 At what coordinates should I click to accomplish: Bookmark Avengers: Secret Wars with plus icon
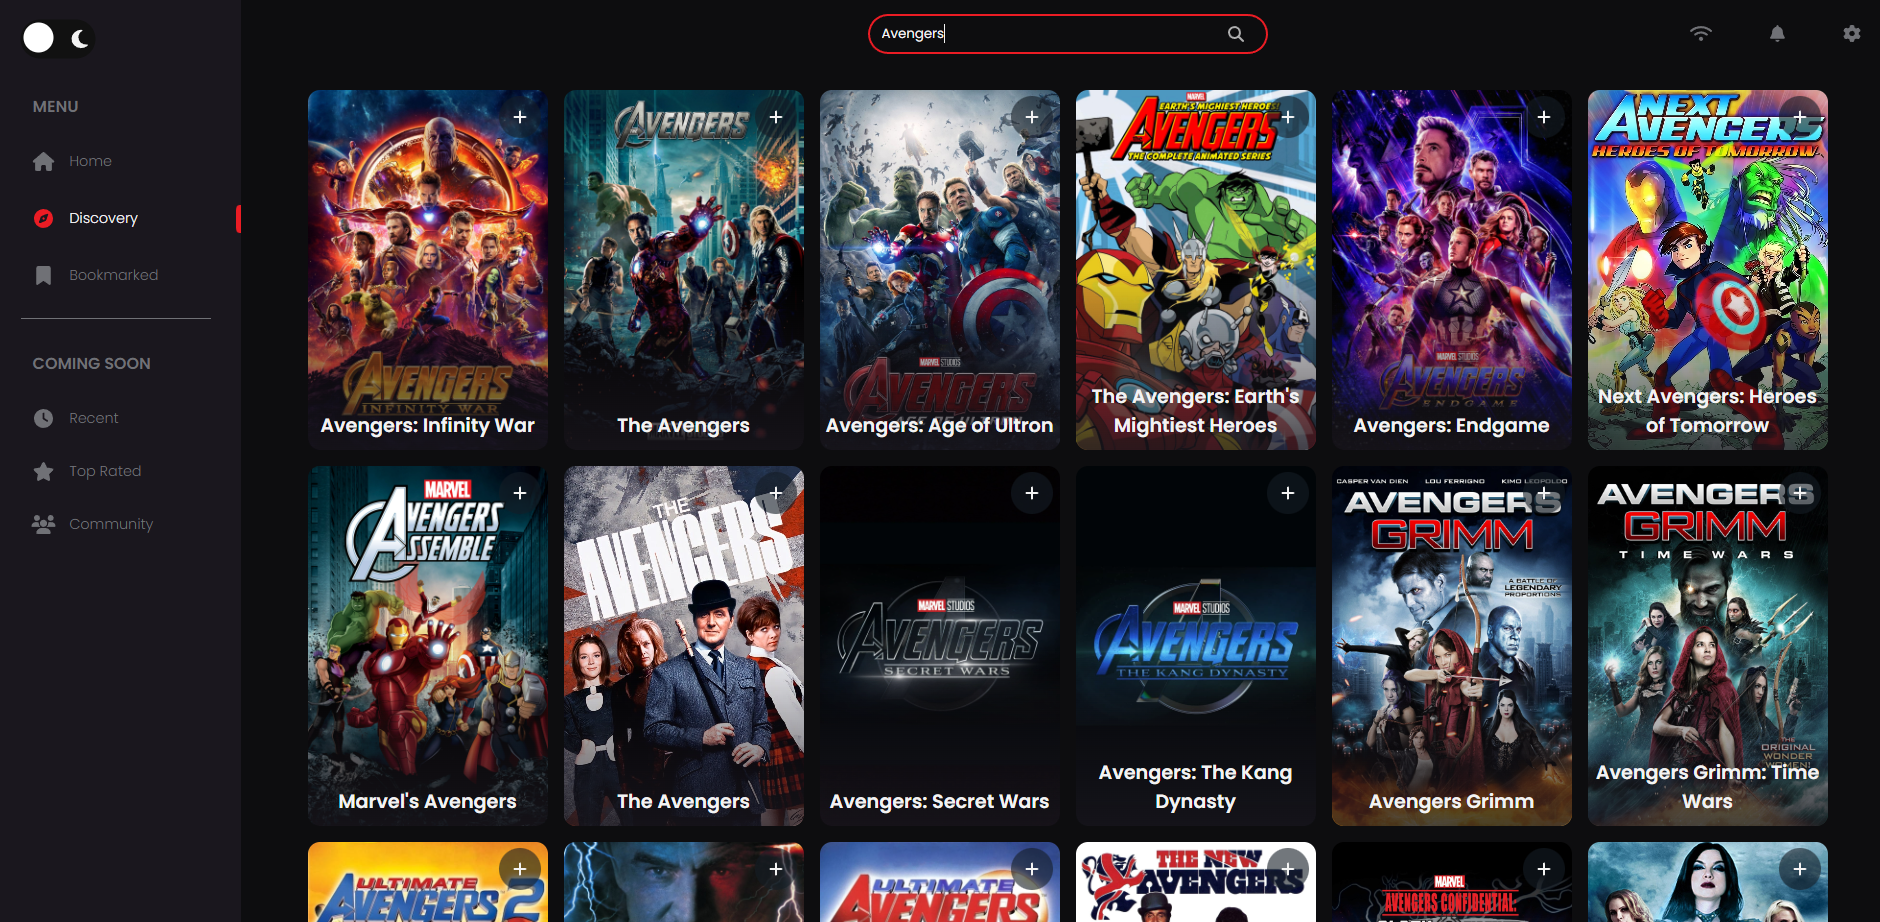click(1032, 493)
